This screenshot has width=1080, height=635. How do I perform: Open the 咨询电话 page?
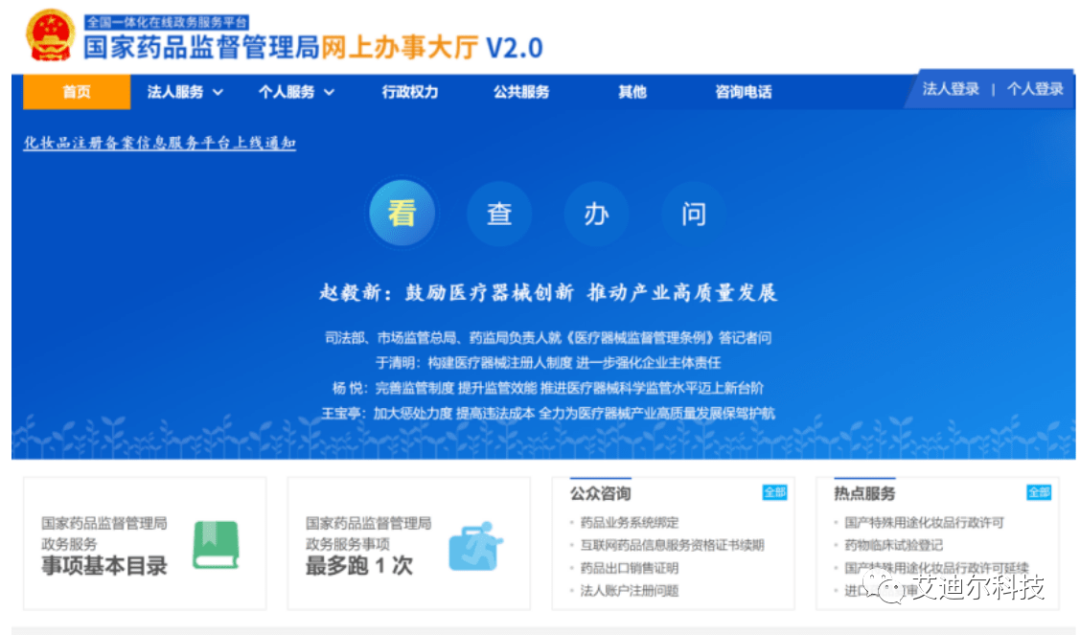(742, 91)
